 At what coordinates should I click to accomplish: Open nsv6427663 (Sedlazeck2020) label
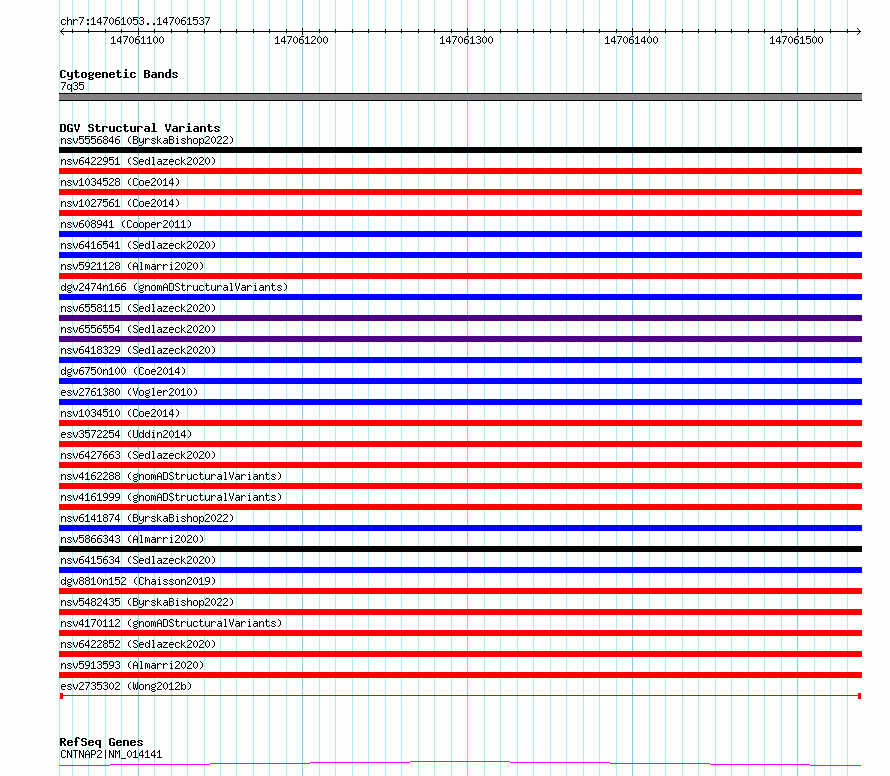[x=138, y=455]
